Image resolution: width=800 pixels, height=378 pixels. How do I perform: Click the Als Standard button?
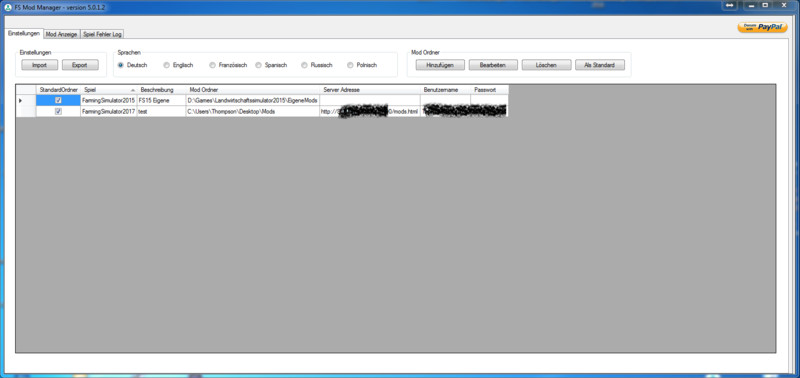click(x=600, y=65)
